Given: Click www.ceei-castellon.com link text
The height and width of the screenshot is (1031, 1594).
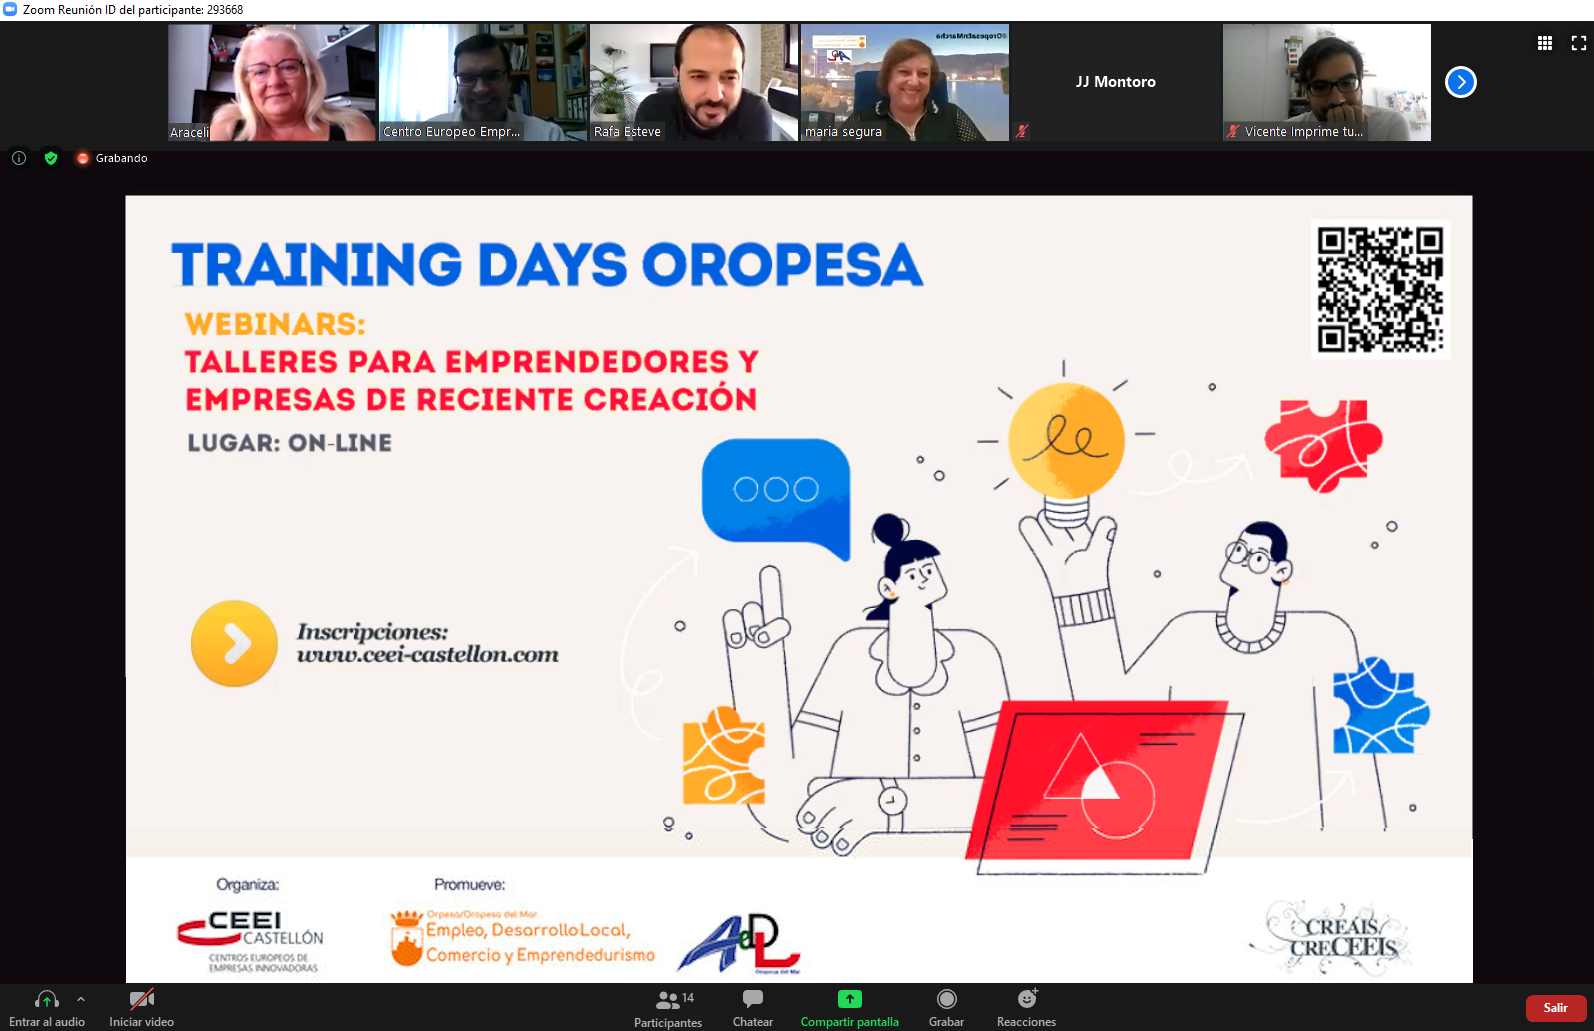Looking at the screenshot, I should pos(428,655).
